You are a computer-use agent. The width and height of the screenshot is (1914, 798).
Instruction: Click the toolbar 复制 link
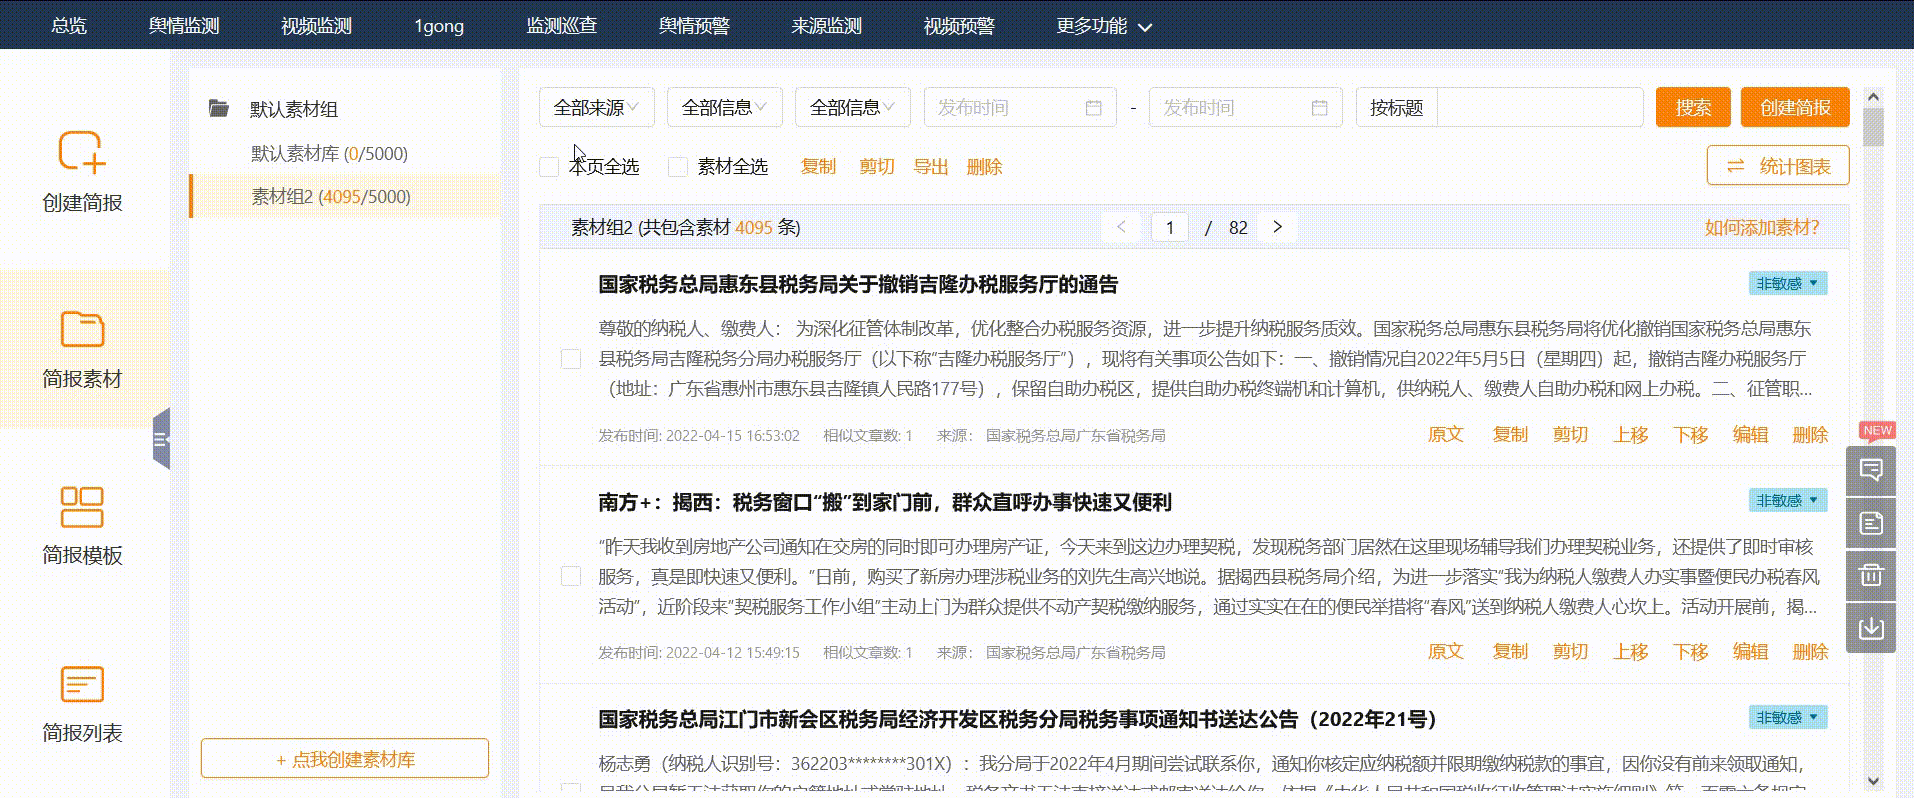pos(818,167)
